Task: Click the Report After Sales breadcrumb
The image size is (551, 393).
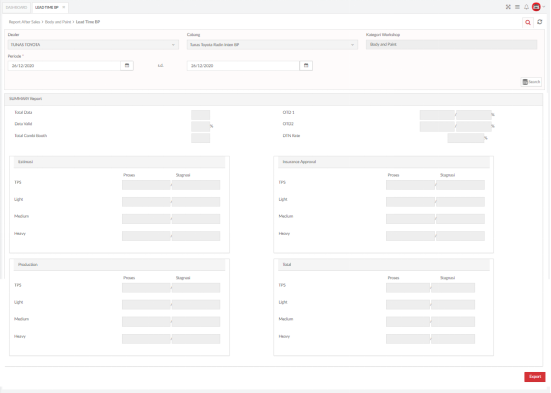Action: point(24,22)
